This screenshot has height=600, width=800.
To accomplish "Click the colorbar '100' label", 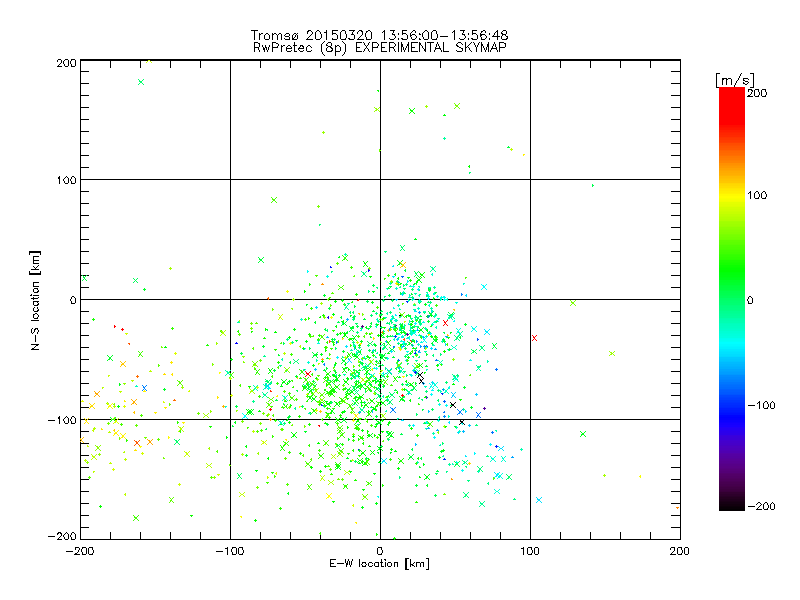I will 757,195.
